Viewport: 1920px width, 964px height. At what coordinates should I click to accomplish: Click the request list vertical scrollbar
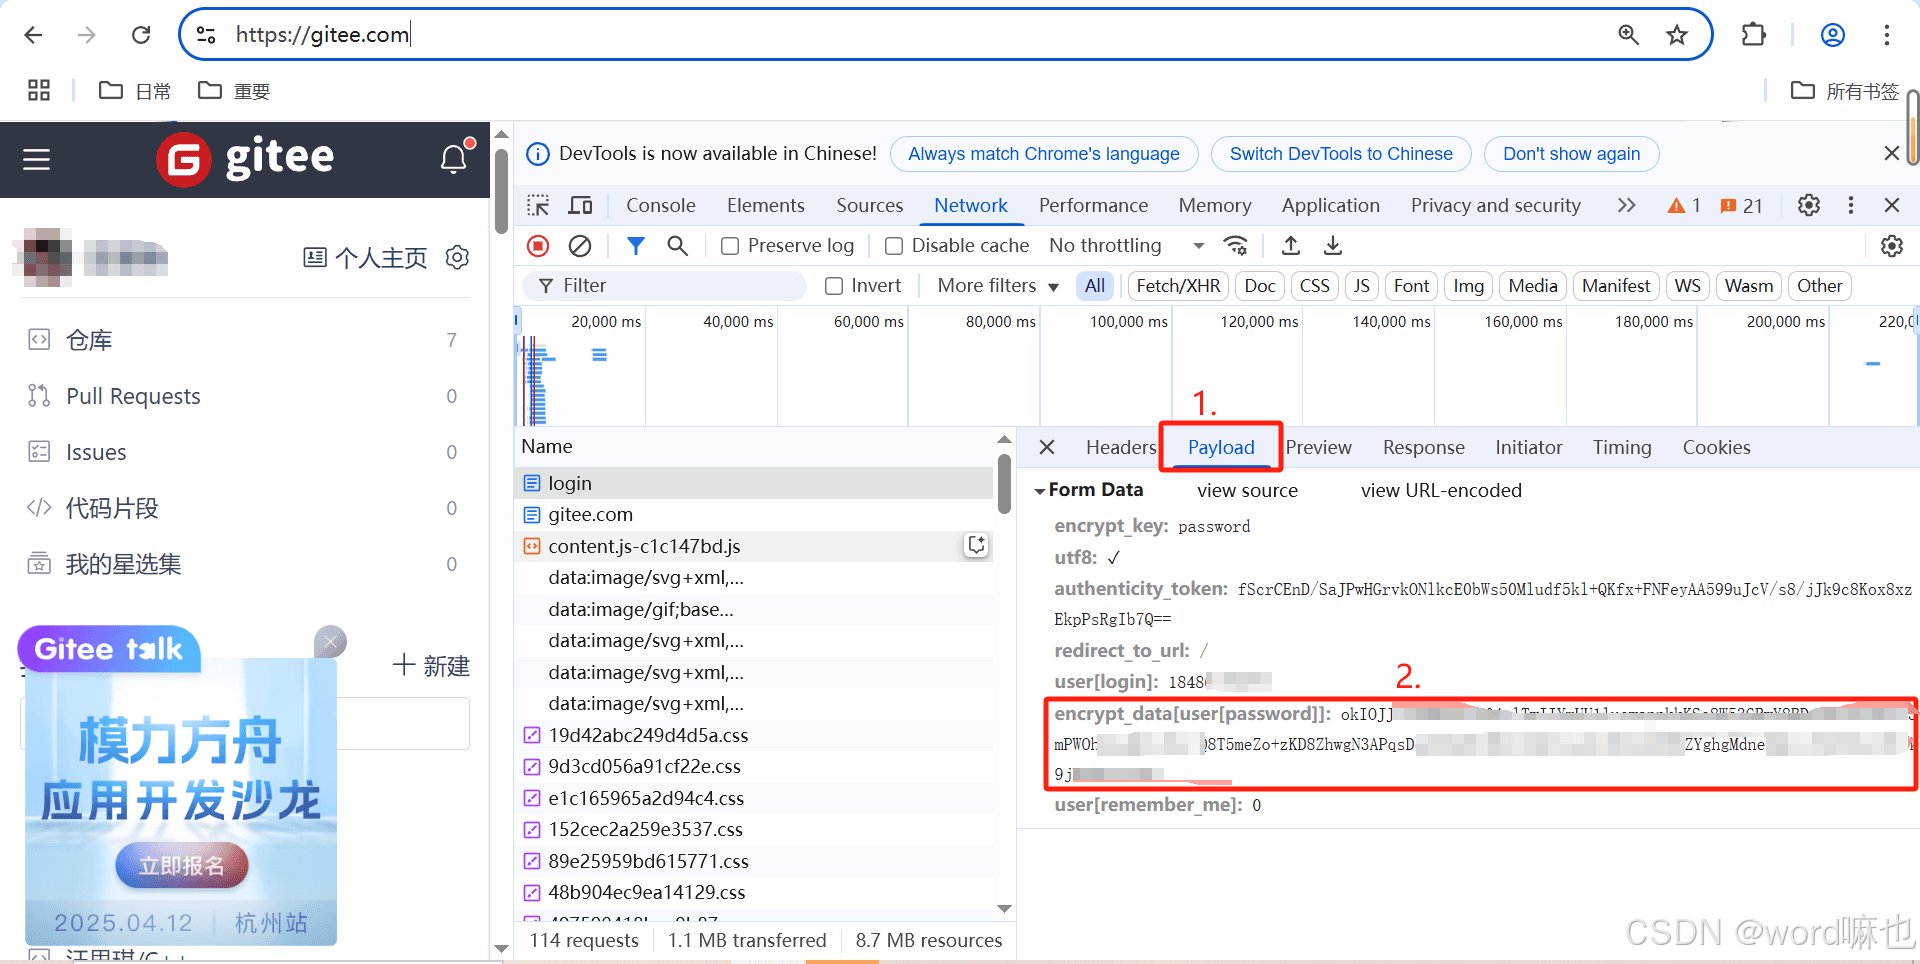[x=1004, y=484]
